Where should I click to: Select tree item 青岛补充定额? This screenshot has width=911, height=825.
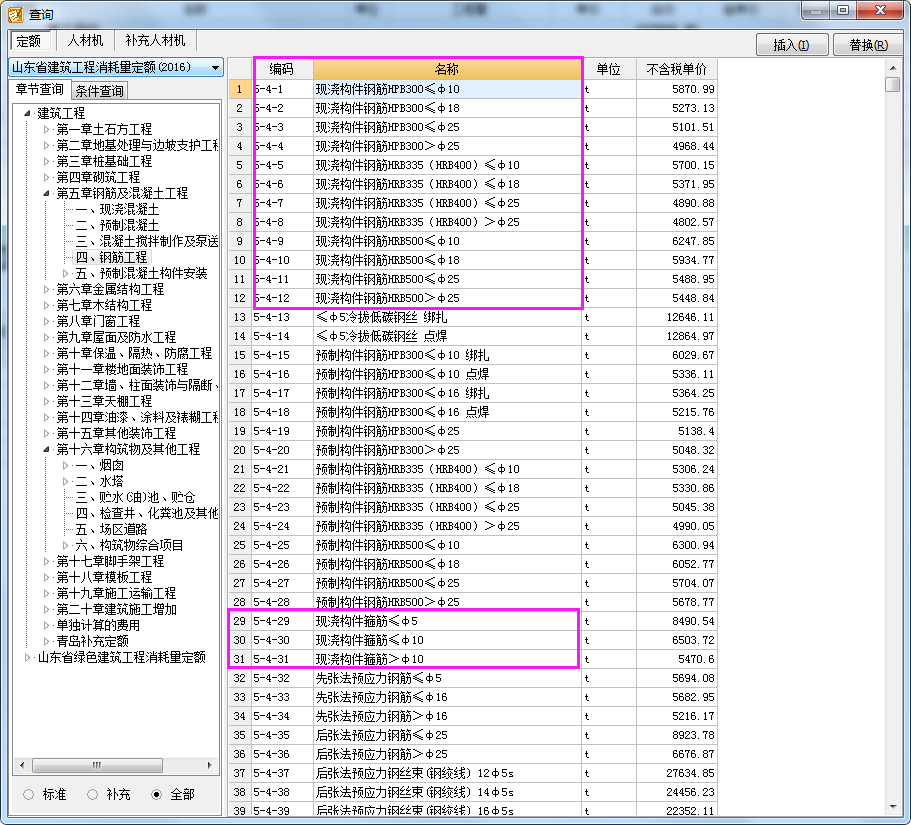pyautogui.click(x=92, y=641)
